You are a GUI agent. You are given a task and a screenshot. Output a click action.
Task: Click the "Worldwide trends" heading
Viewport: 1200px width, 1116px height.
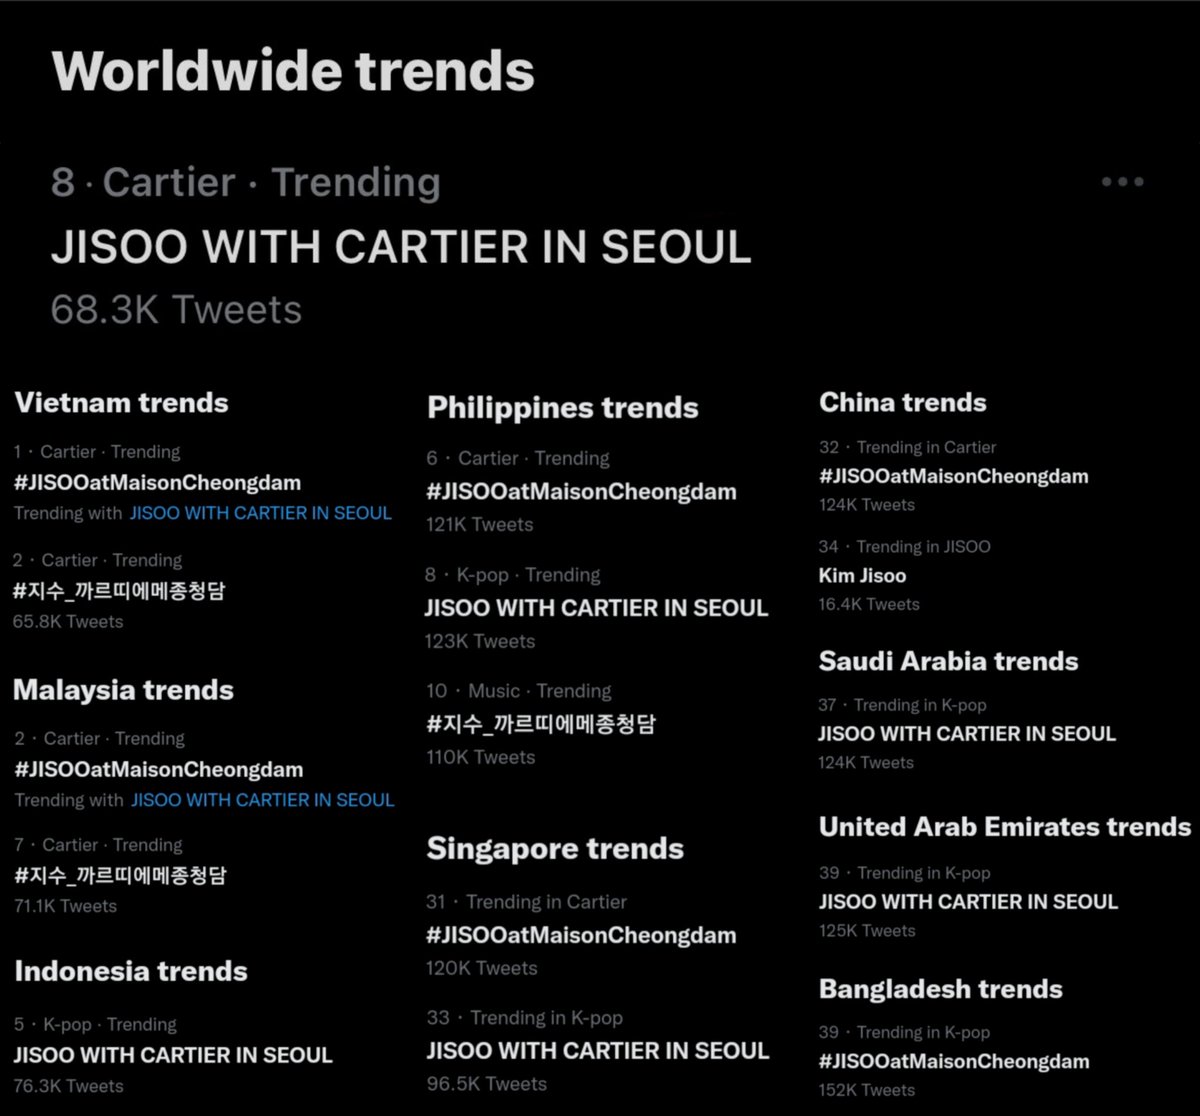tap(293, 71)
